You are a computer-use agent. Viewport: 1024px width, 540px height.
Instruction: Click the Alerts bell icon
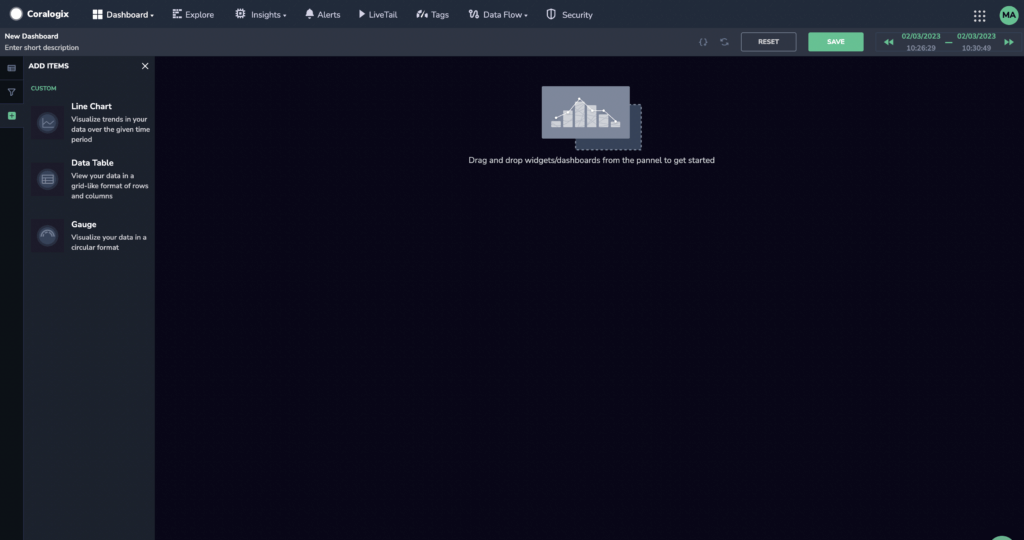click(x=310, y=14)
